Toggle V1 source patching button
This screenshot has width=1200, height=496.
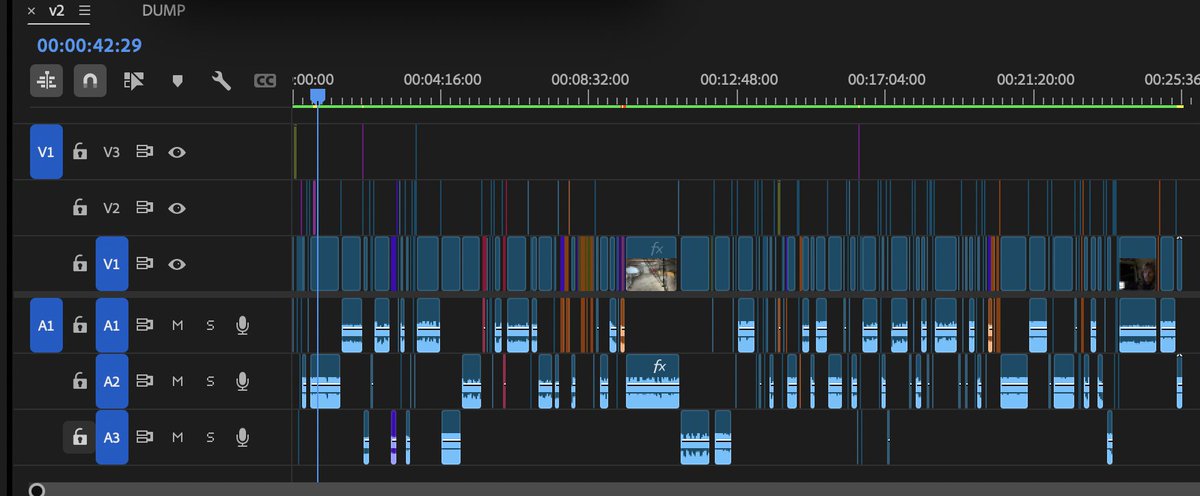pos(46,152)
